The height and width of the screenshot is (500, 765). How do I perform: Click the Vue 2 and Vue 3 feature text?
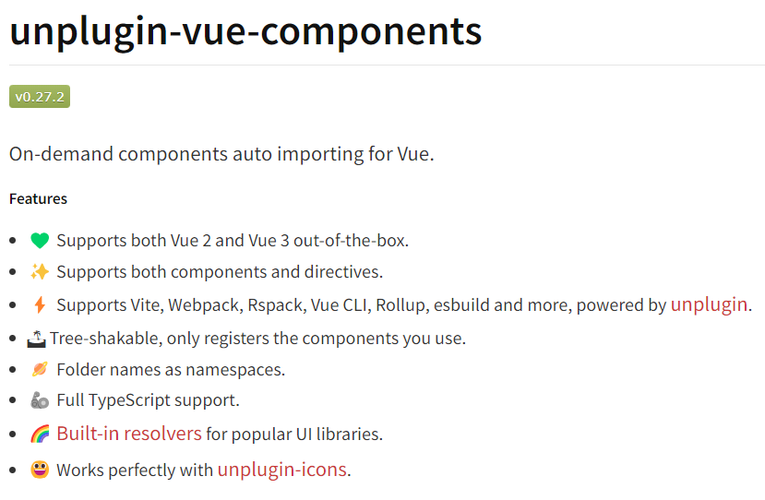(x=232, y=241)
